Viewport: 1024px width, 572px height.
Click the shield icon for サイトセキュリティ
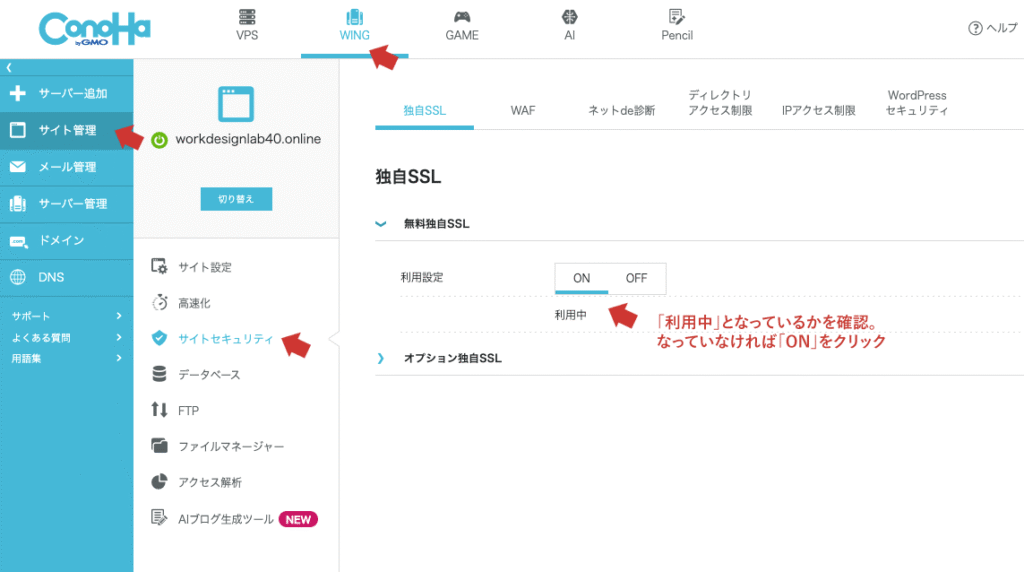coord(159,338)
